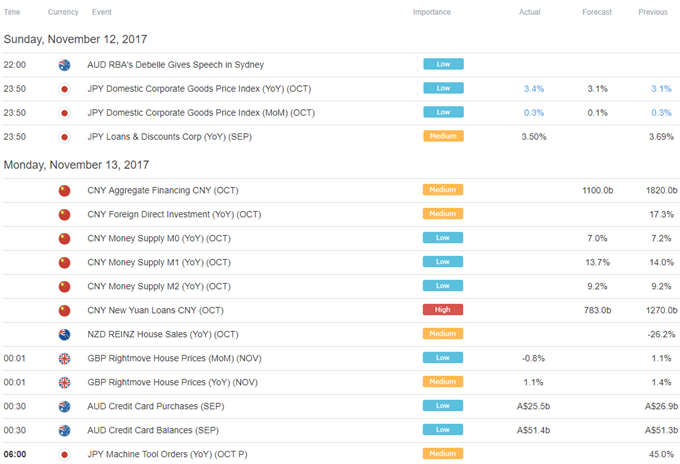Viewport: 680px width, 464px height.
Task: Open the blue 3.4% actual value link
Action: (533, 89)
